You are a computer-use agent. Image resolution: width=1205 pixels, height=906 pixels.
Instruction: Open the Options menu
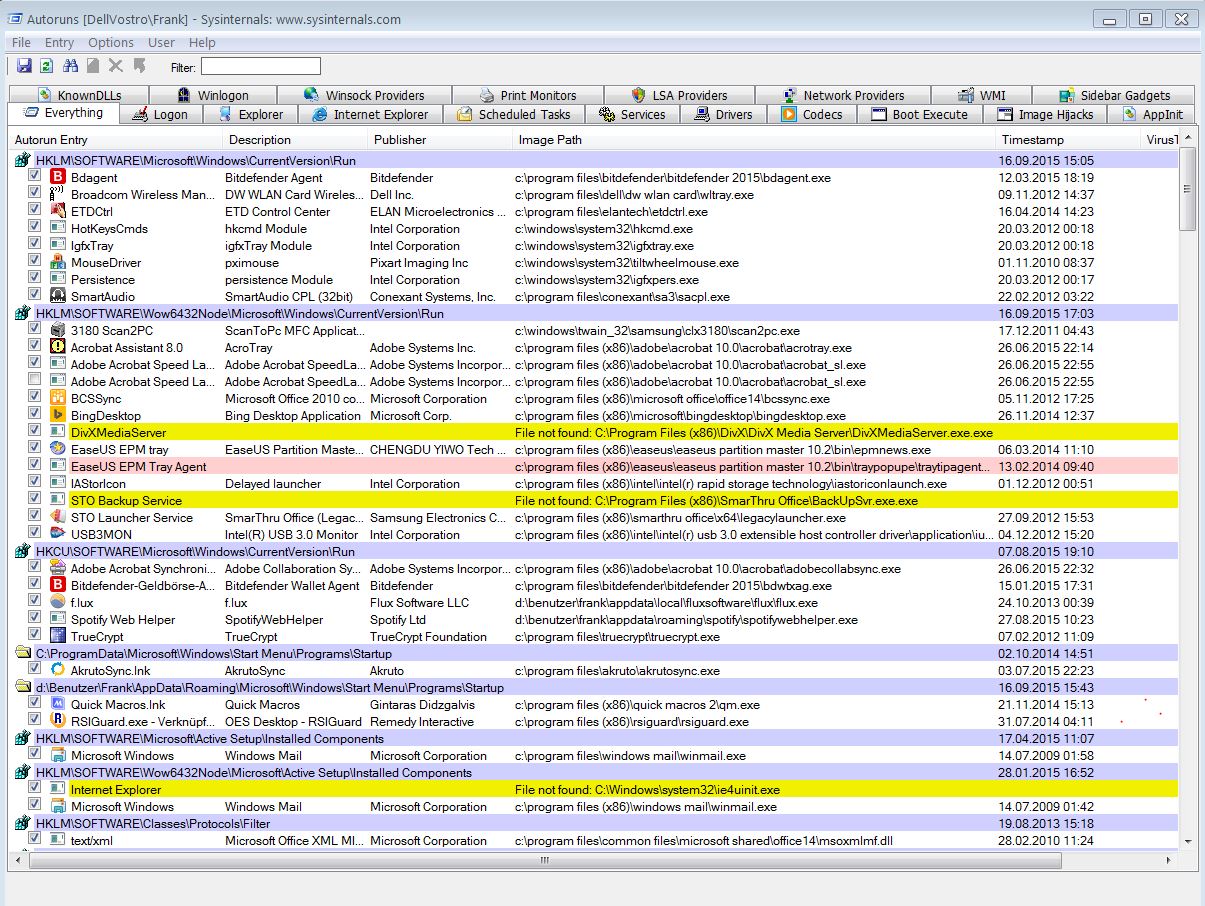(x=111, y=43)
